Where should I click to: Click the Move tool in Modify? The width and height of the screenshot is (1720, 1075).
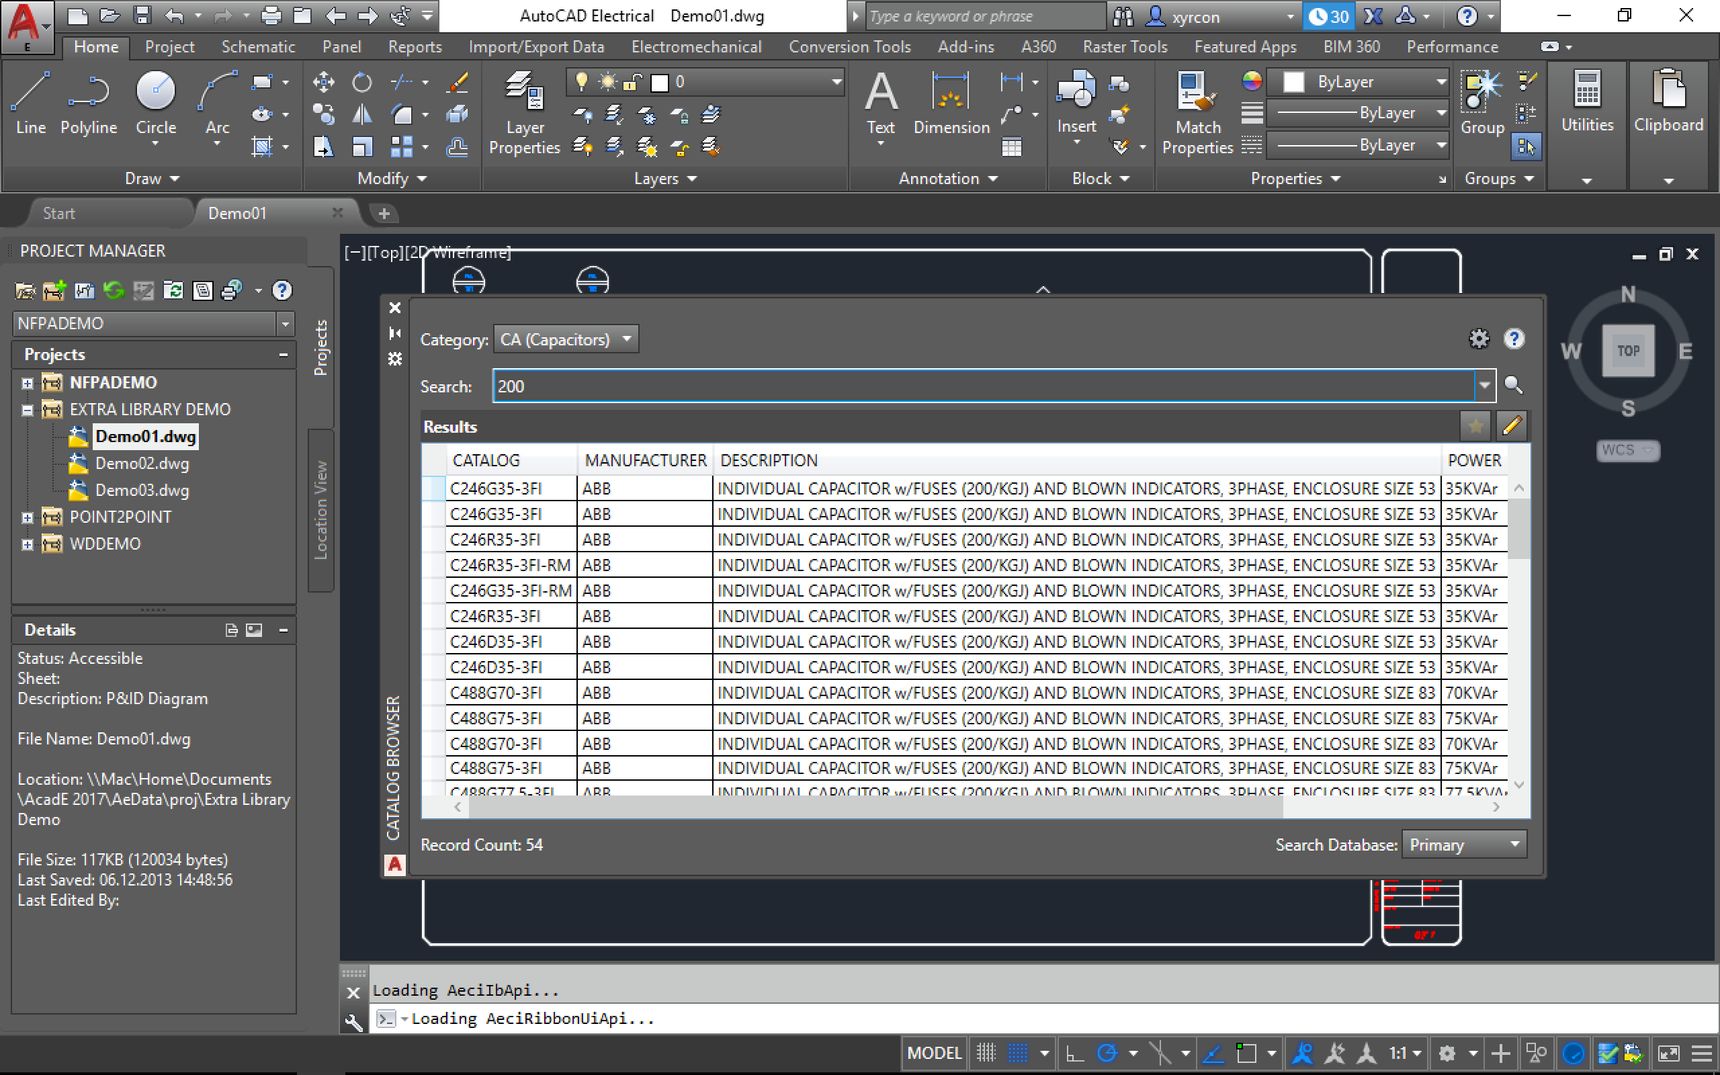tap(323, 82)
